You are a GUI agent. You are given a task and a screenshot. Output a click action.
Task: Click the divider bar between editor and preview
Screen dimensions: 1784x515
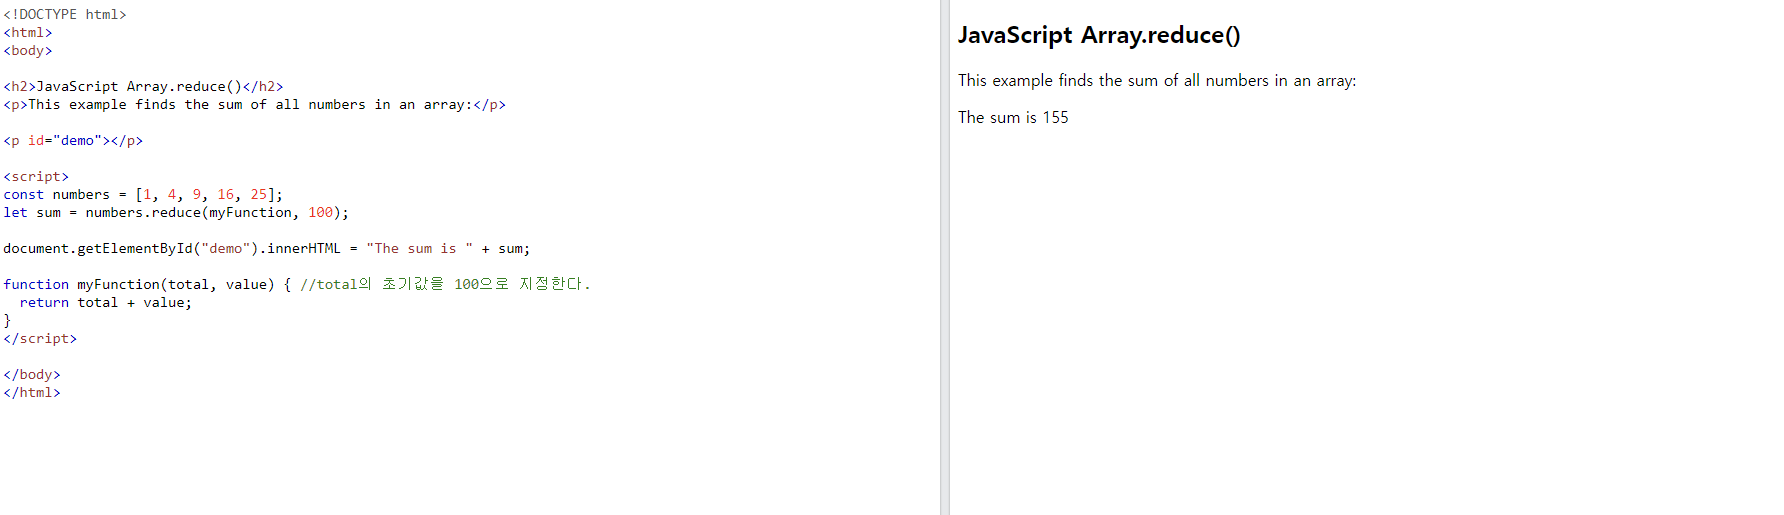[944, 257]
